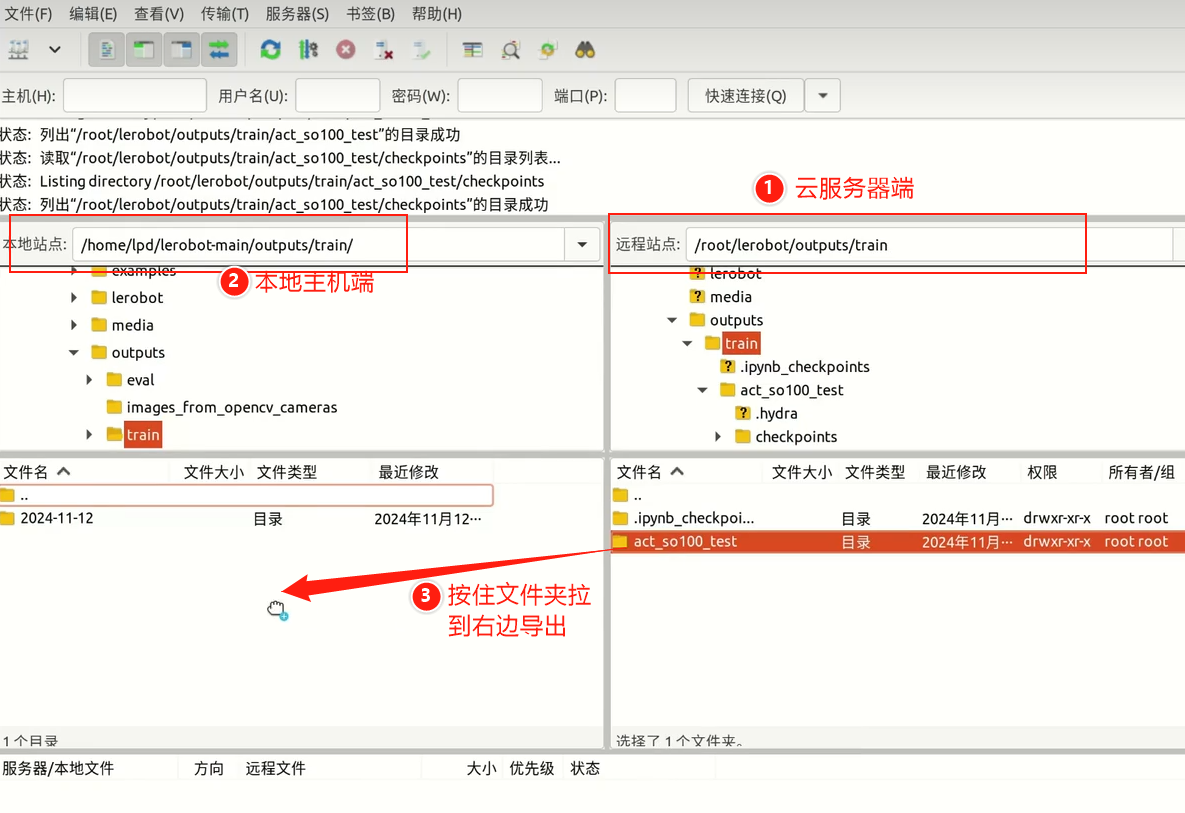Select the remote .ipynb_checkpoi... folder row

(897, 518)
